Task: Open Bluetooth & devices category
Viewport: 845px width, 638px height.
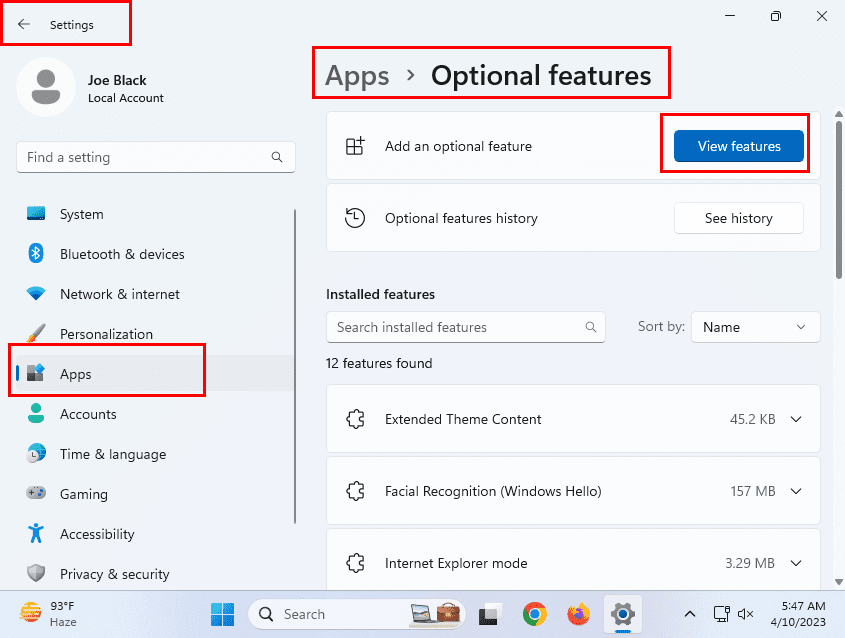Action: point(155,254)
